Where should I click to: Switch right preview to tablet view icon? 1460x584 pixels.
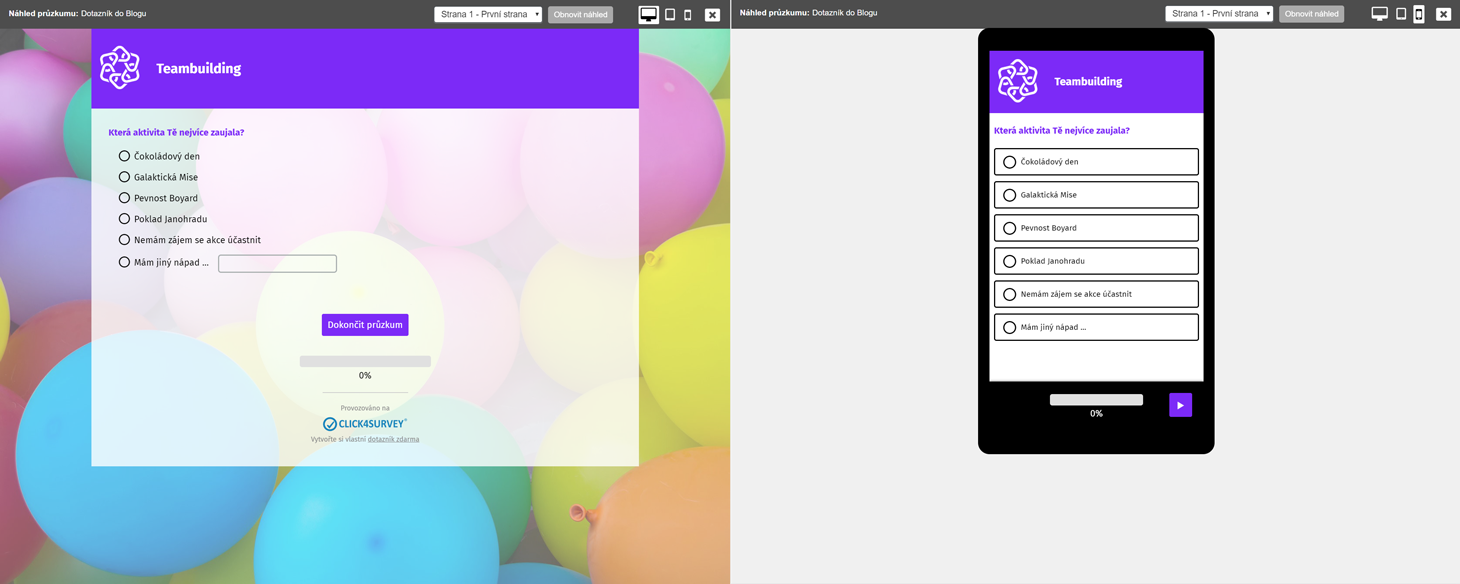tap(1401, 14)
